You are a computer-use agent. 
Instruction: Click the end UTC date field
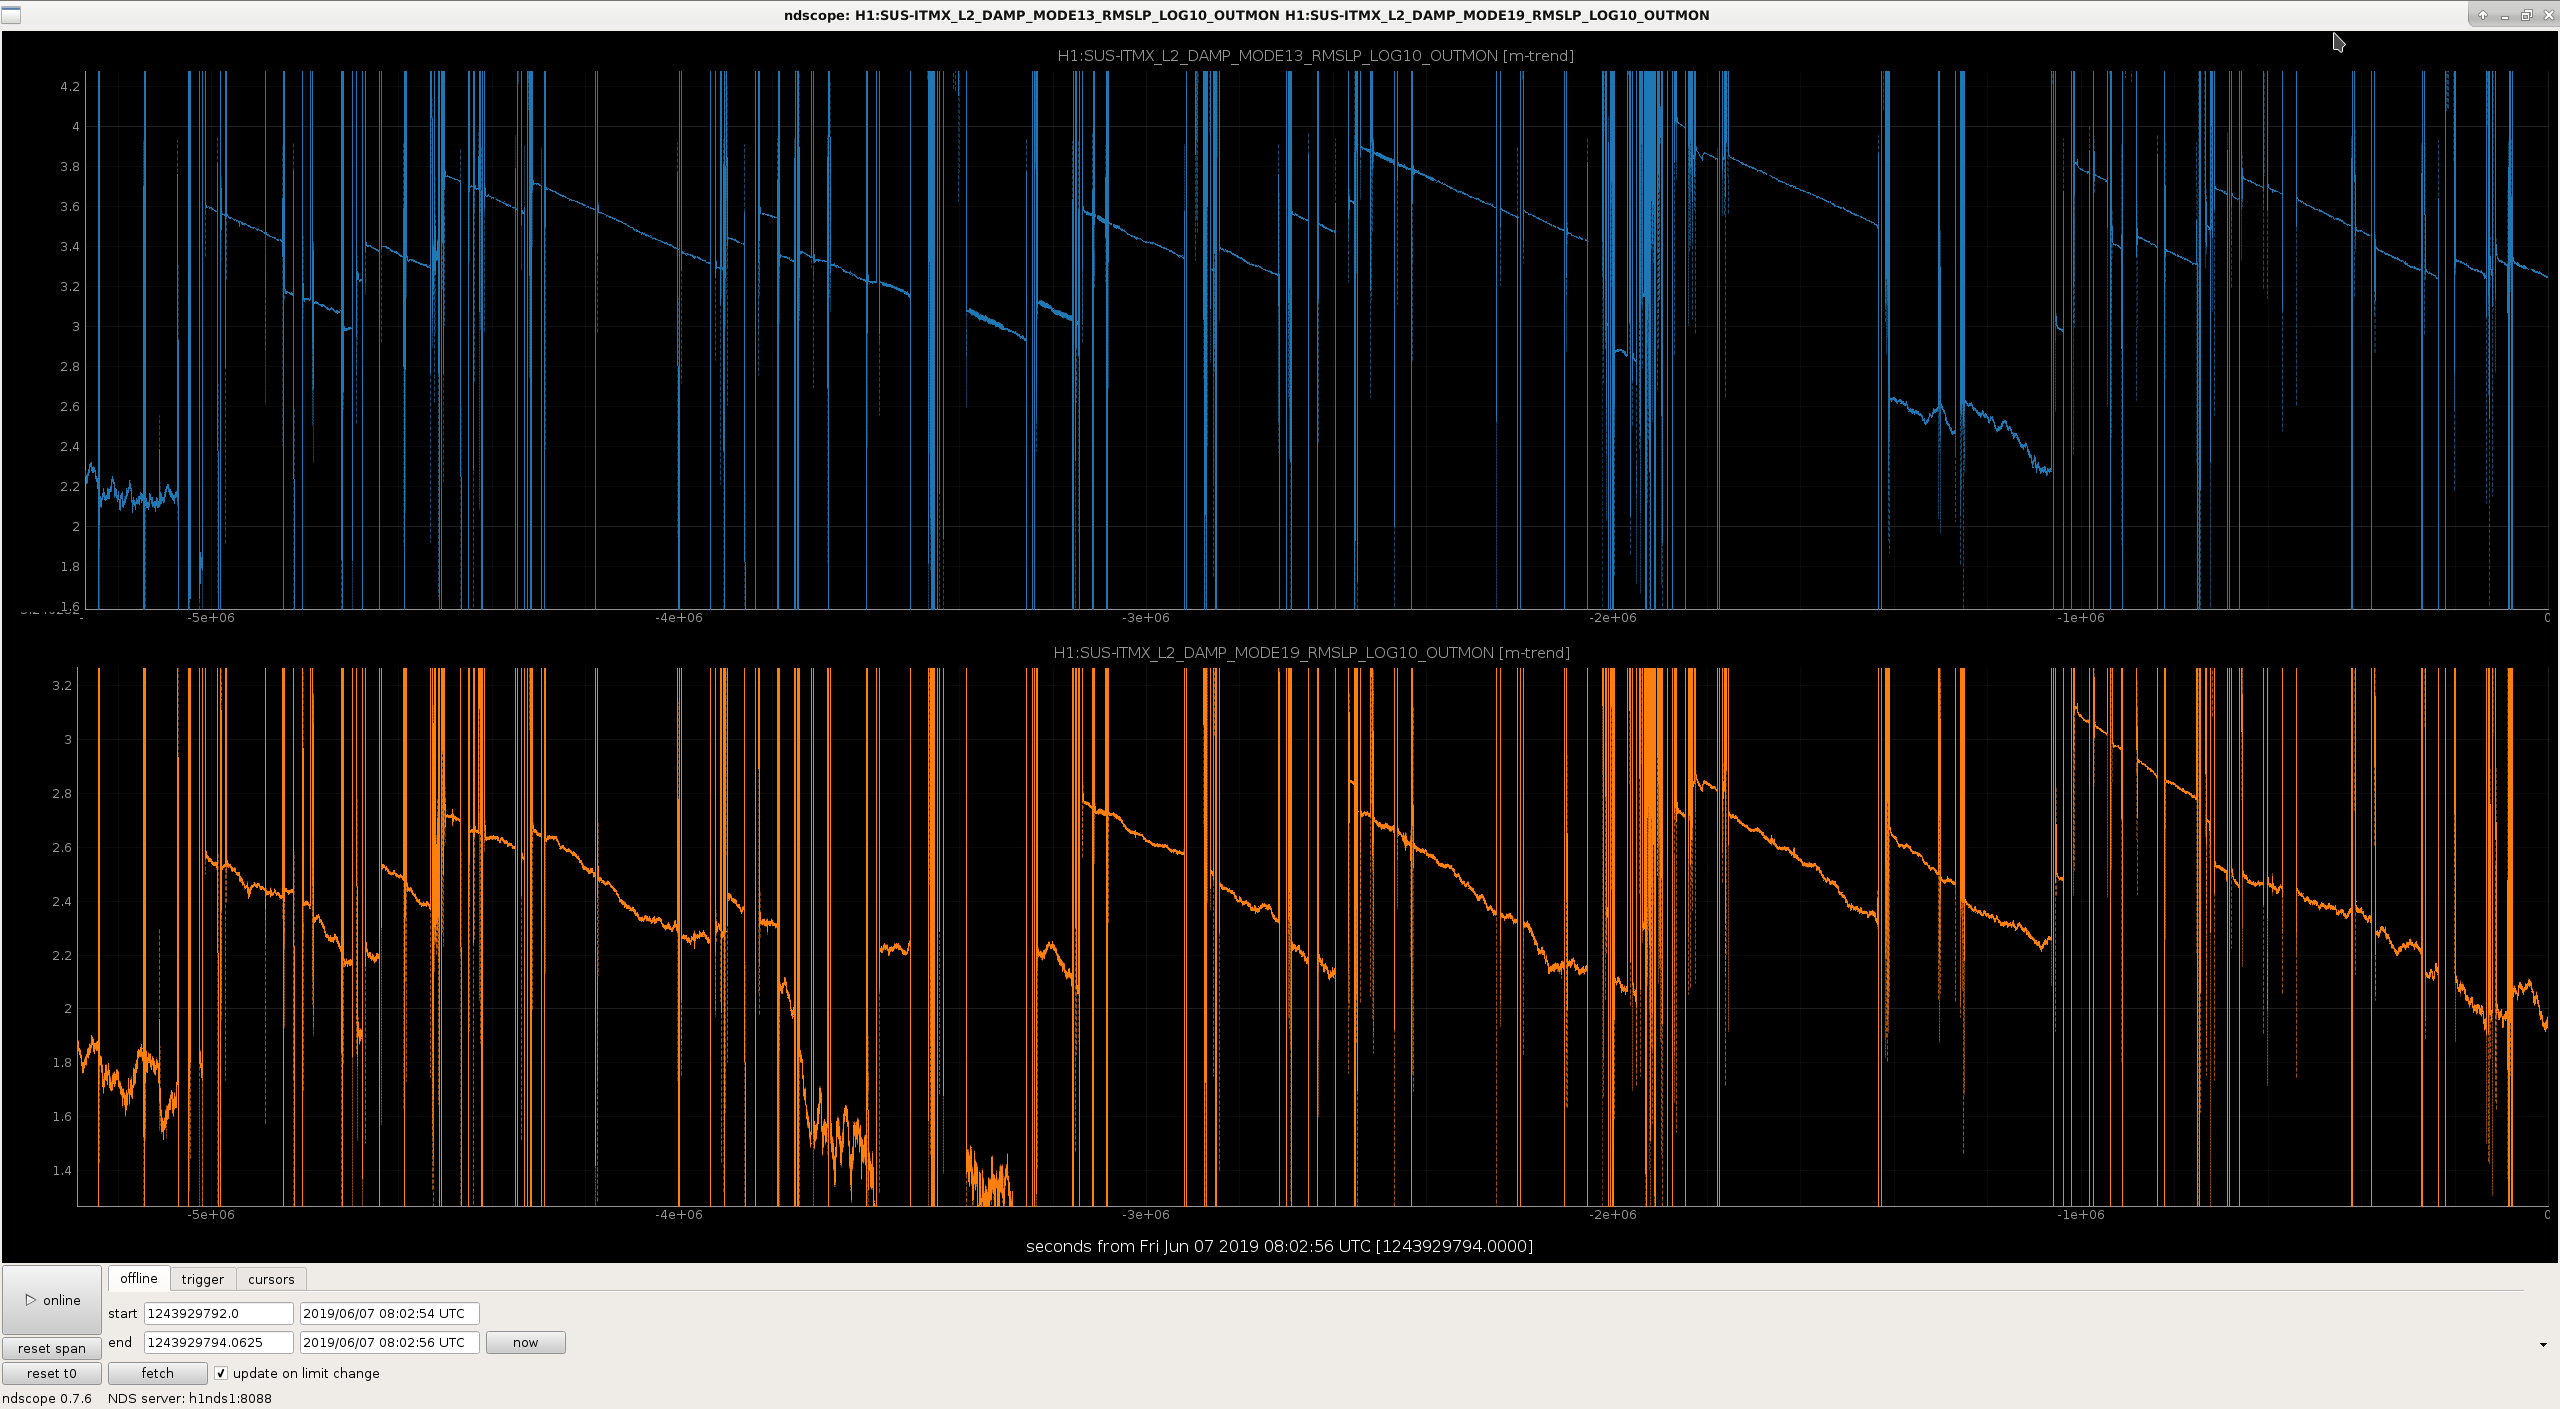coord(390,1342)
